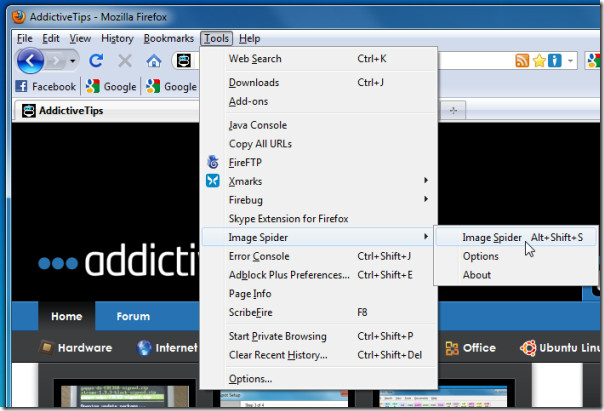Screen dimensions: 604x411
Task: Choose Web Search from Tools menu
Action: pos(319,59)
